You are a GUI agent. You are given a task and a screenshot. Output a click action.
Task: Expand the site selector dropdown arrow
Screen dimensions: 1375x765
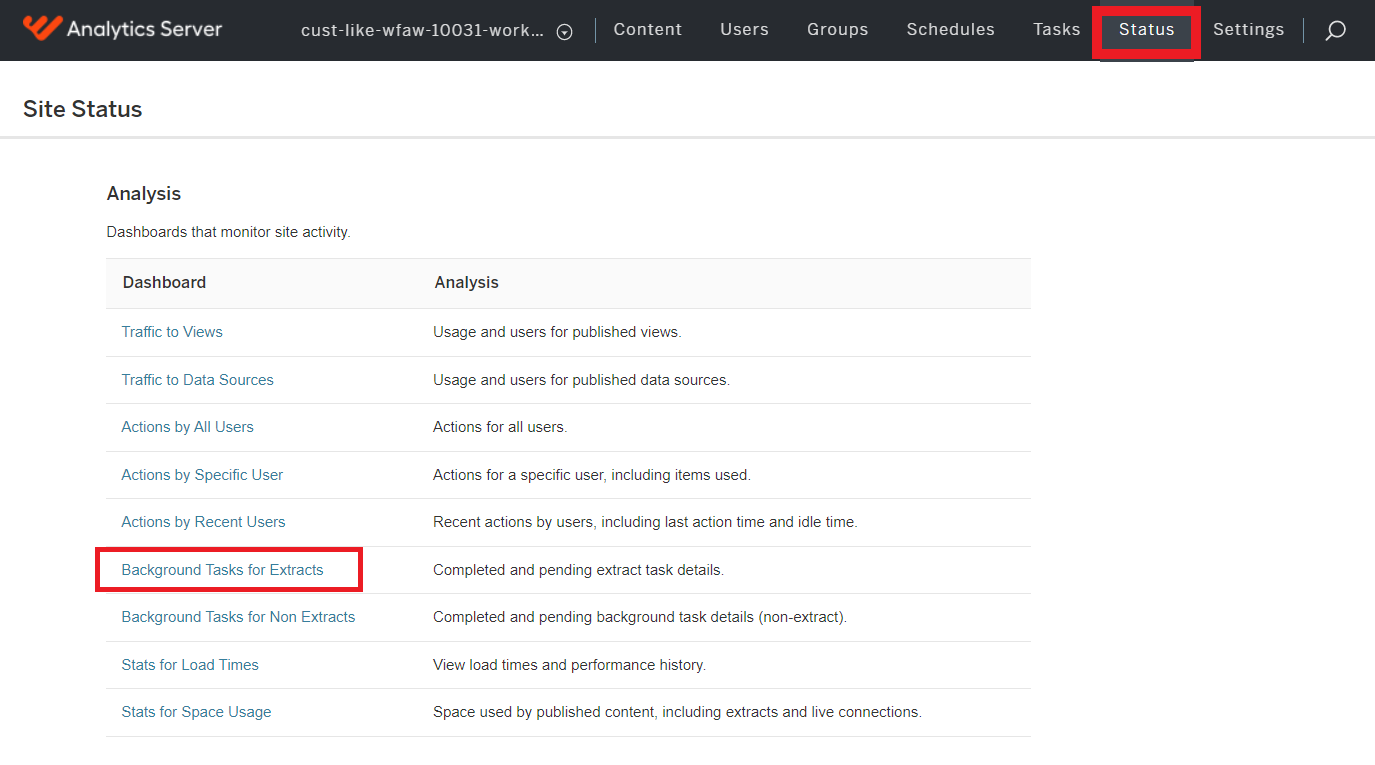point(564,32)
